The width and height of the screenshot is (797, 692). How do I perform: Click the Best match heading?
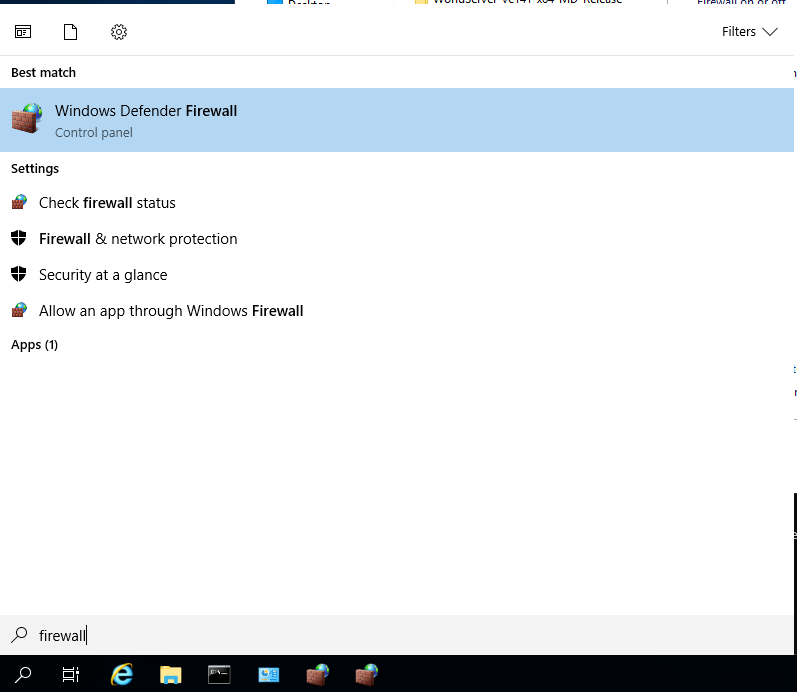44,73
